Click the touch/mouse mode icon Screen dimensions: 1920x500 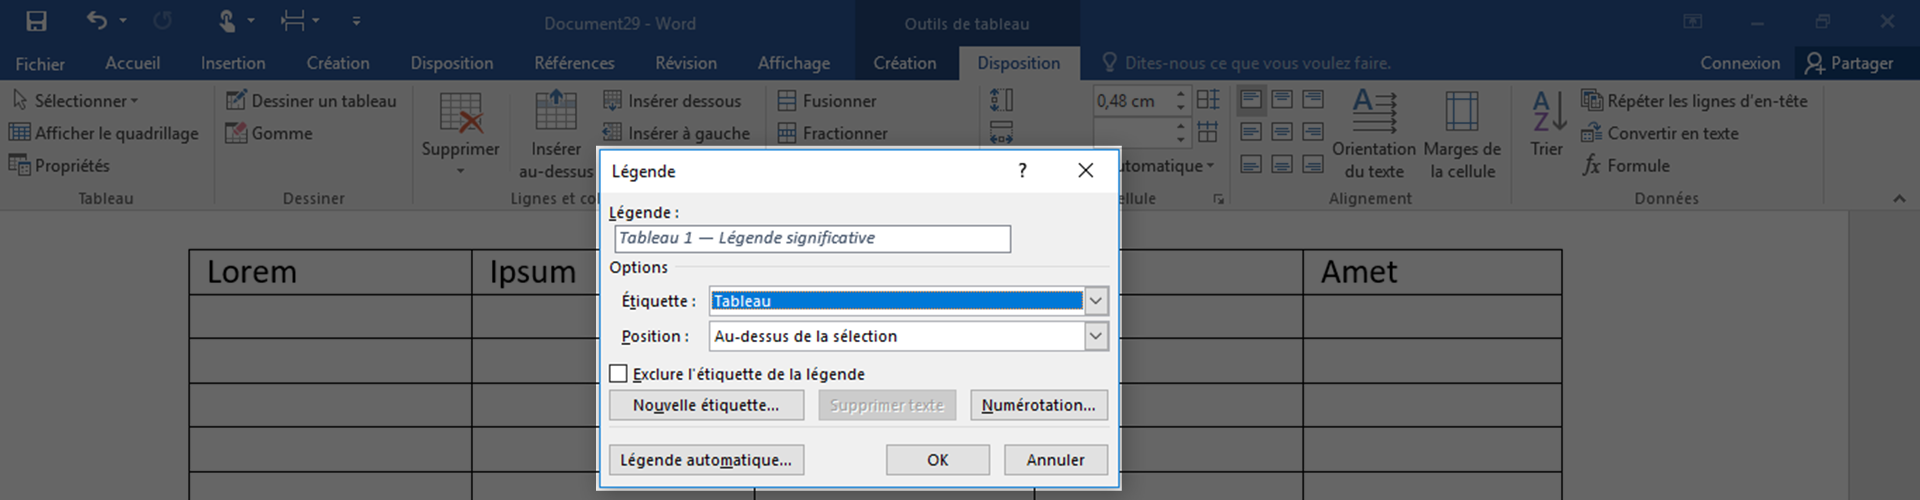click(227, 21)
